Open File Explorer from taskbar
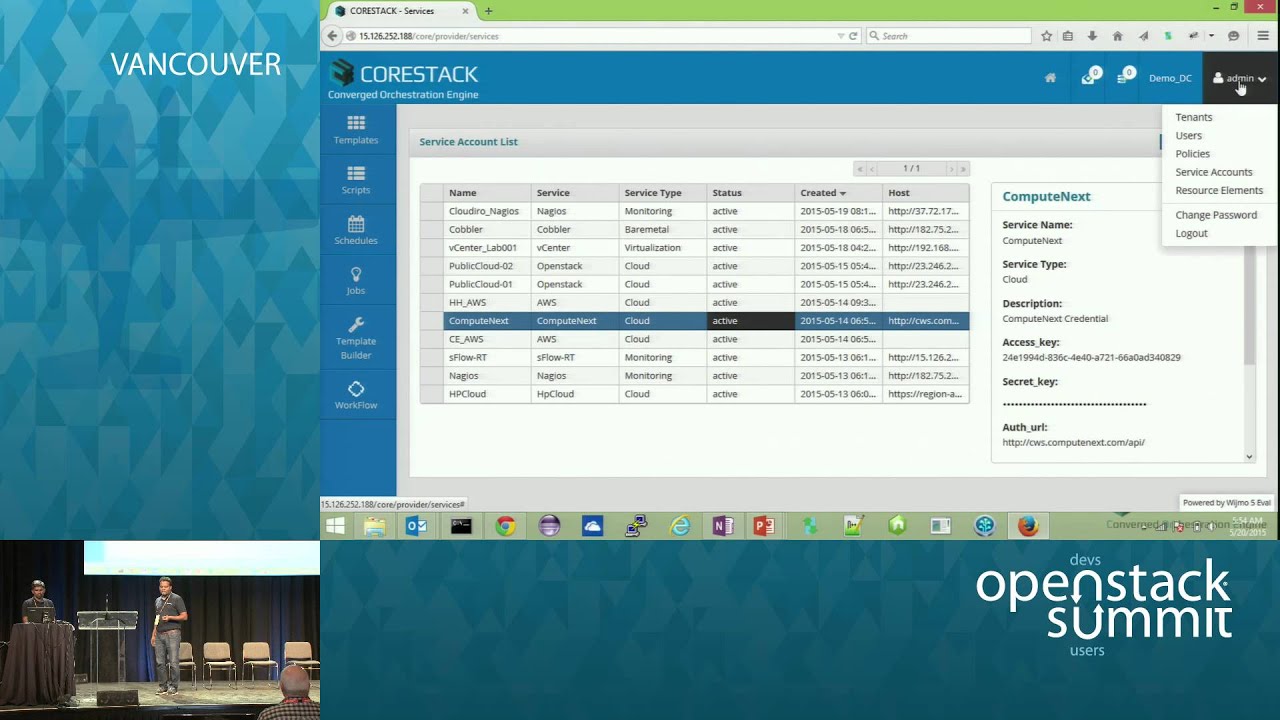The height and width of the screenshot is (720, 1280). (x=375, y=526)
